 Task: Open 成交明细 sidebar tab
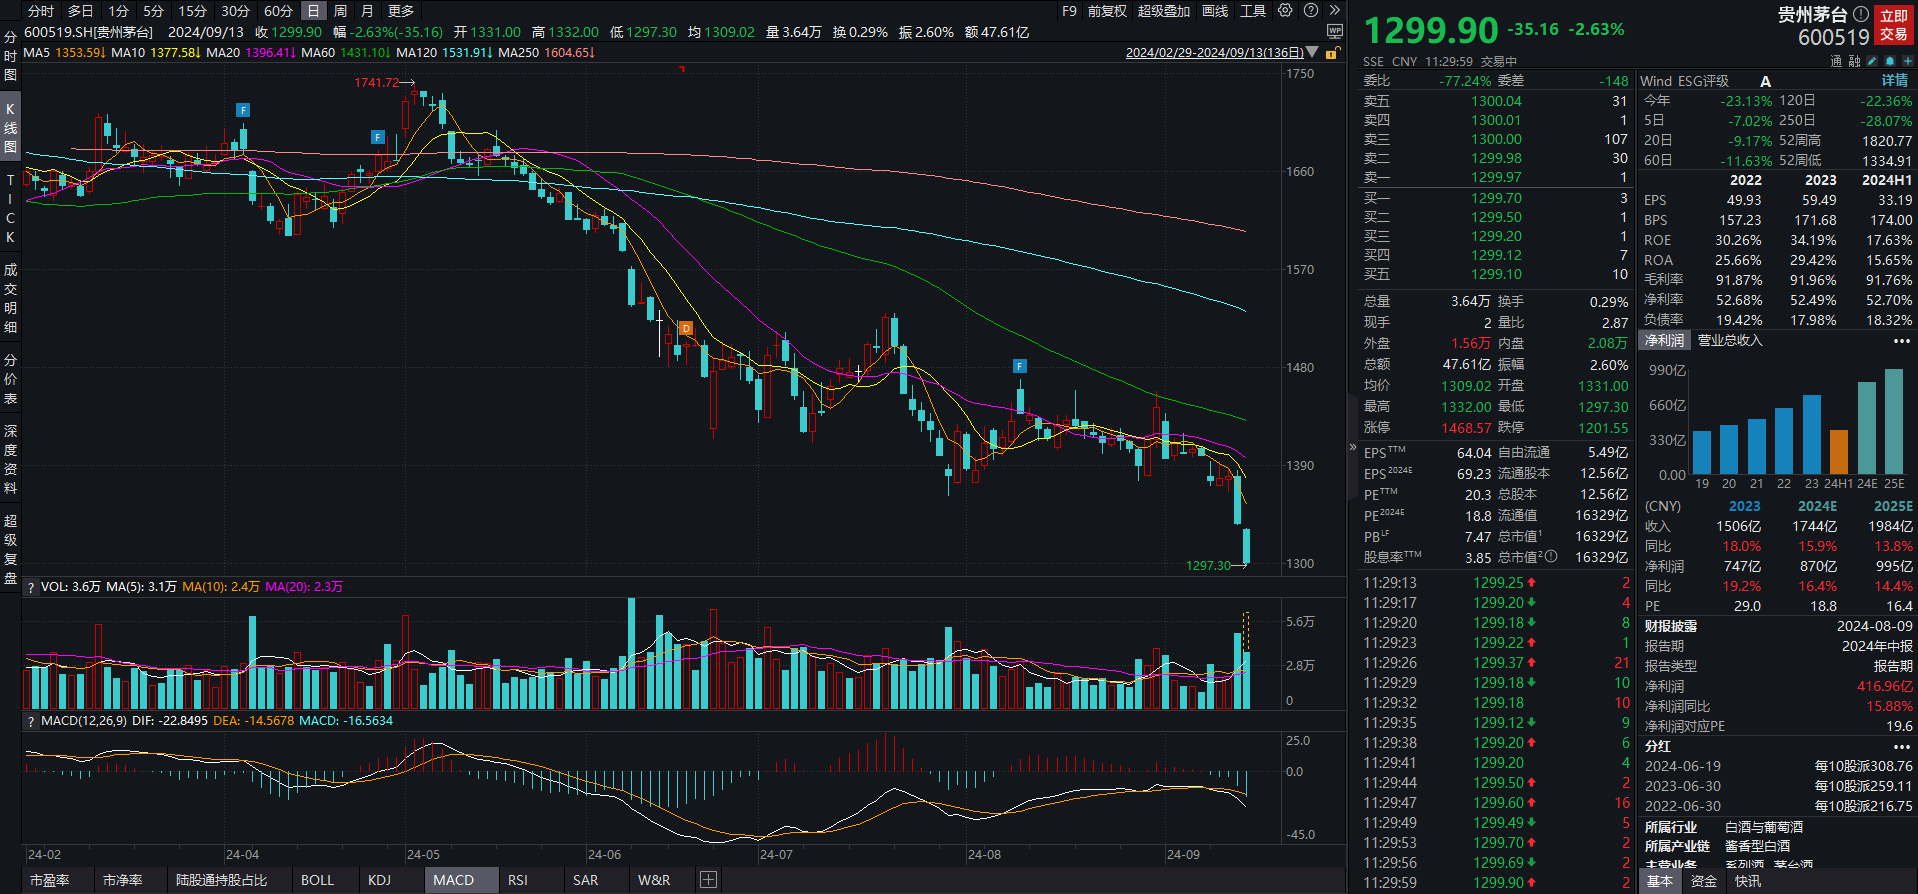pos(10,298)
